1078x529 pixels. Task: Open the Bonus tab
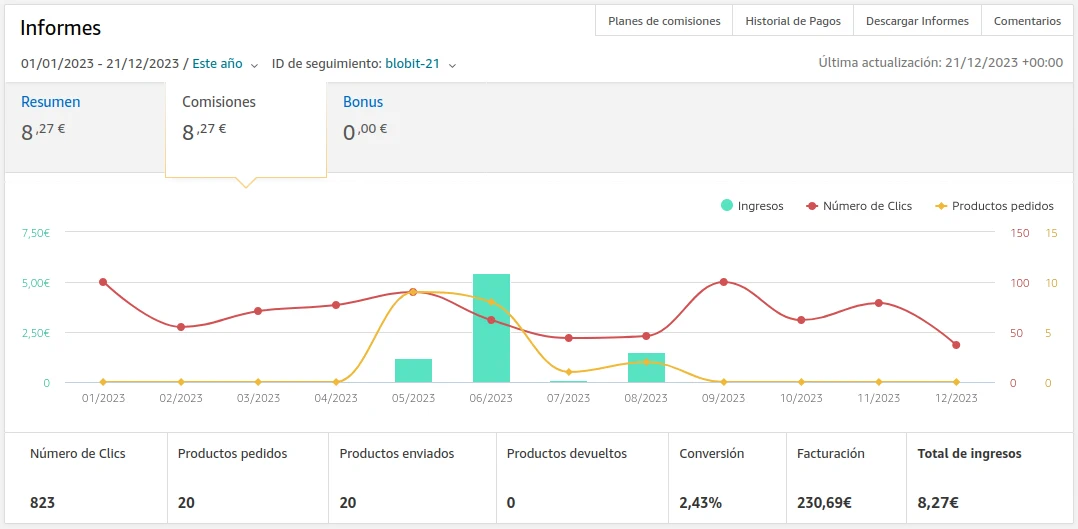363,102
